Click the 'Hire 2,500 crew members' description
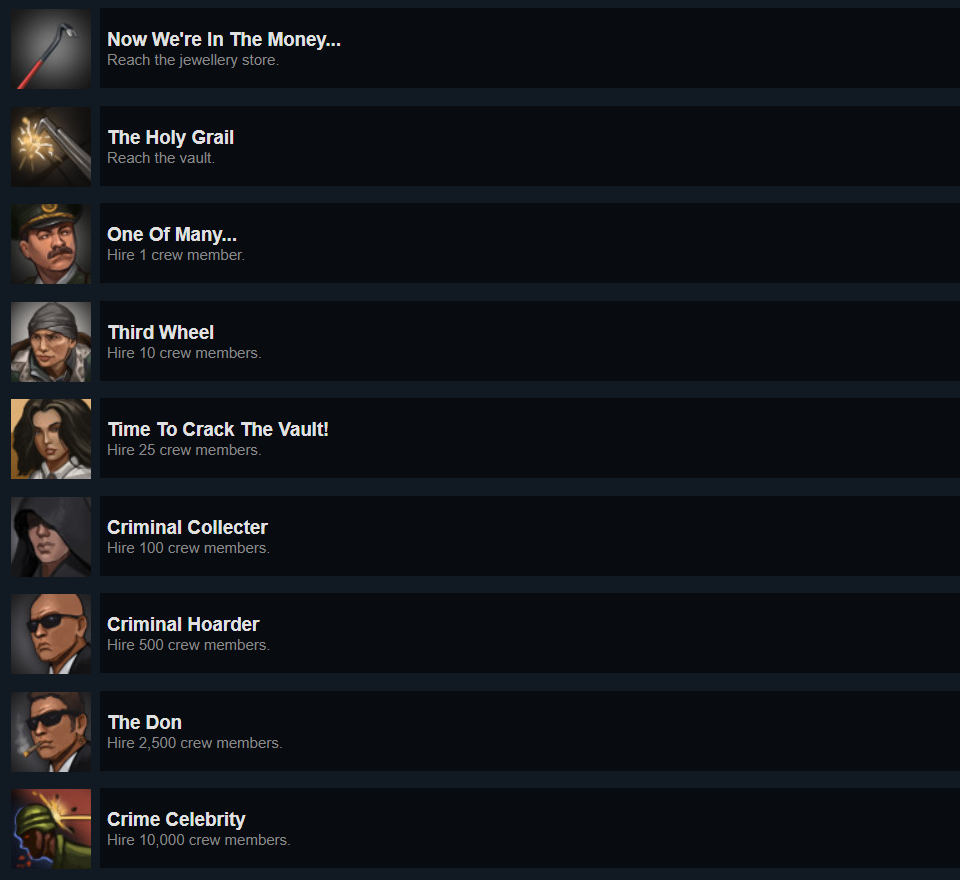The height and width of the screenshot is (880, 960). tap(195, 743)
